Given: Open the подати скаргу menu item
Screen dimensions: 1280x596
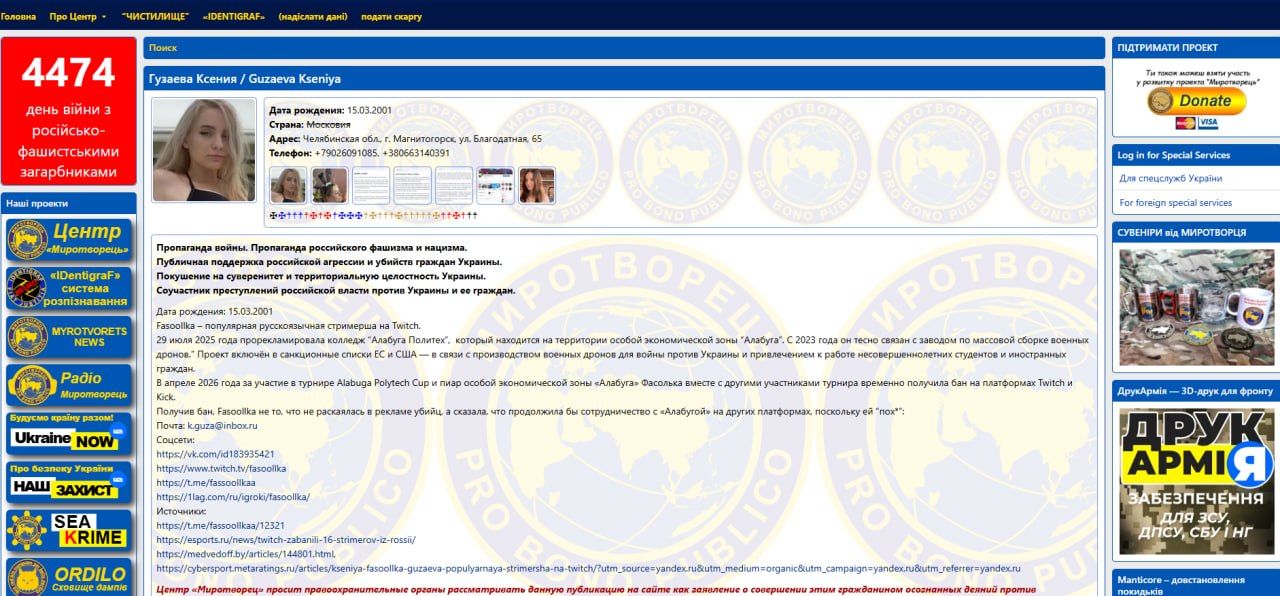Looking at the screenshot, I should 391,17.
